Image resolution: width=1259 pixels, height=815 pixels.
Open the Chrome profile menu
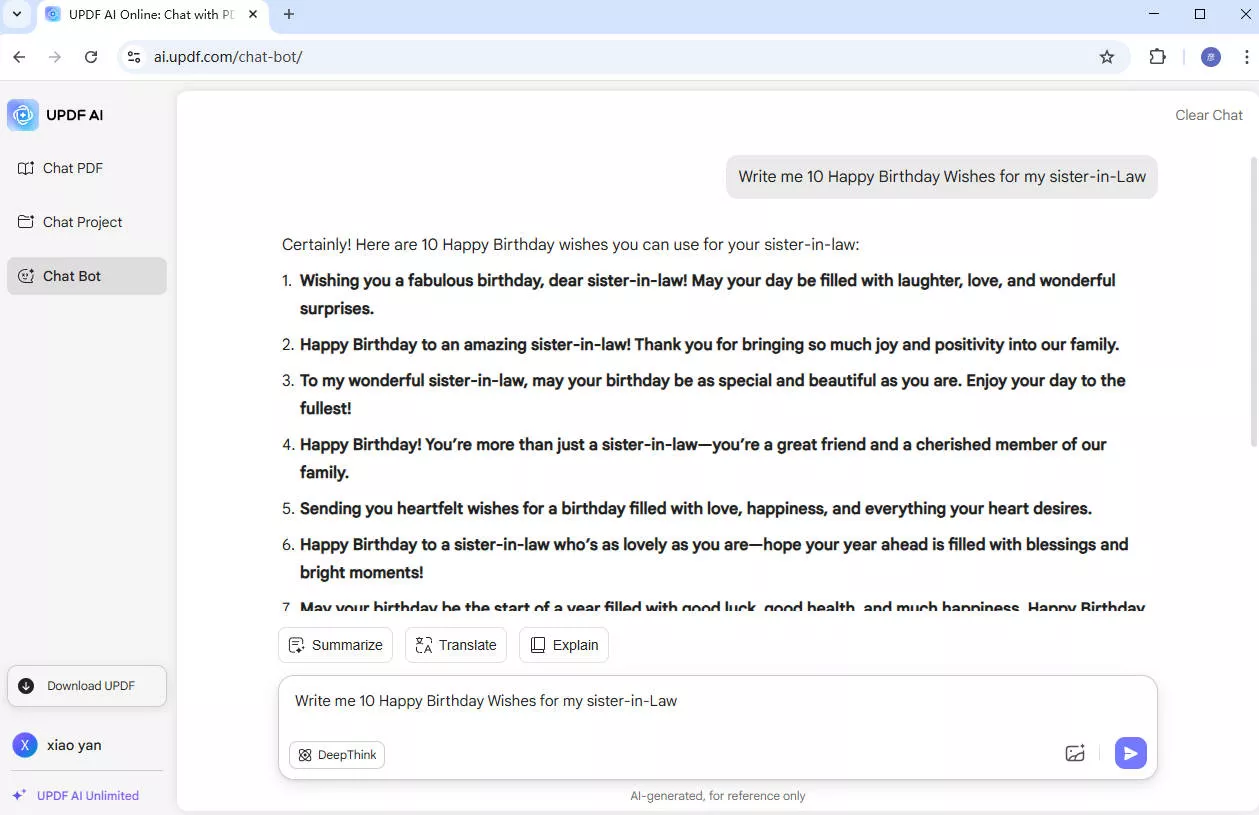1211,57
